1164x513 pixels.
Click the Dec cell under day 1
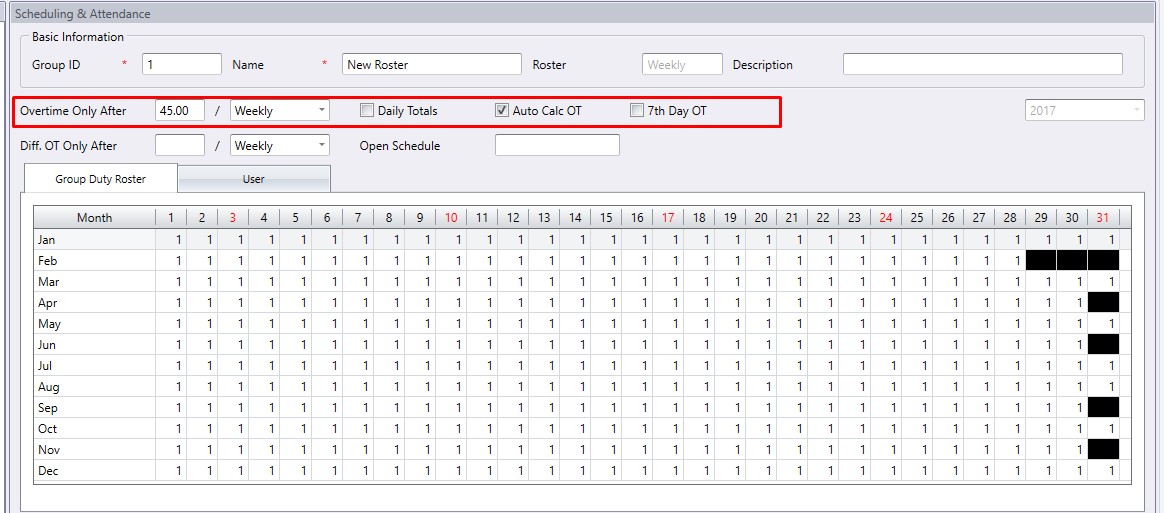pyautogui.click(x=171, y=471)
